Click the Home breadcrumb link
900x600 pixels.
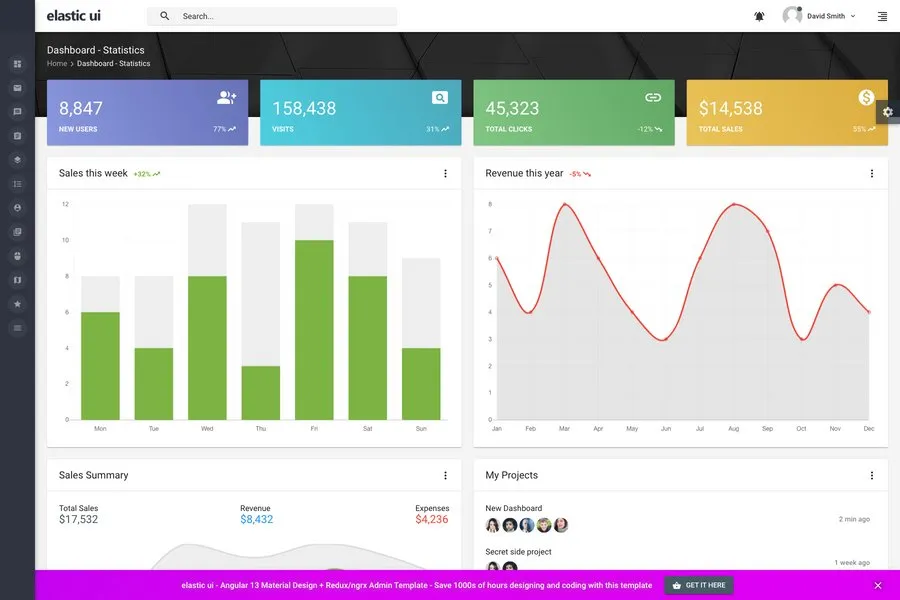57,64
